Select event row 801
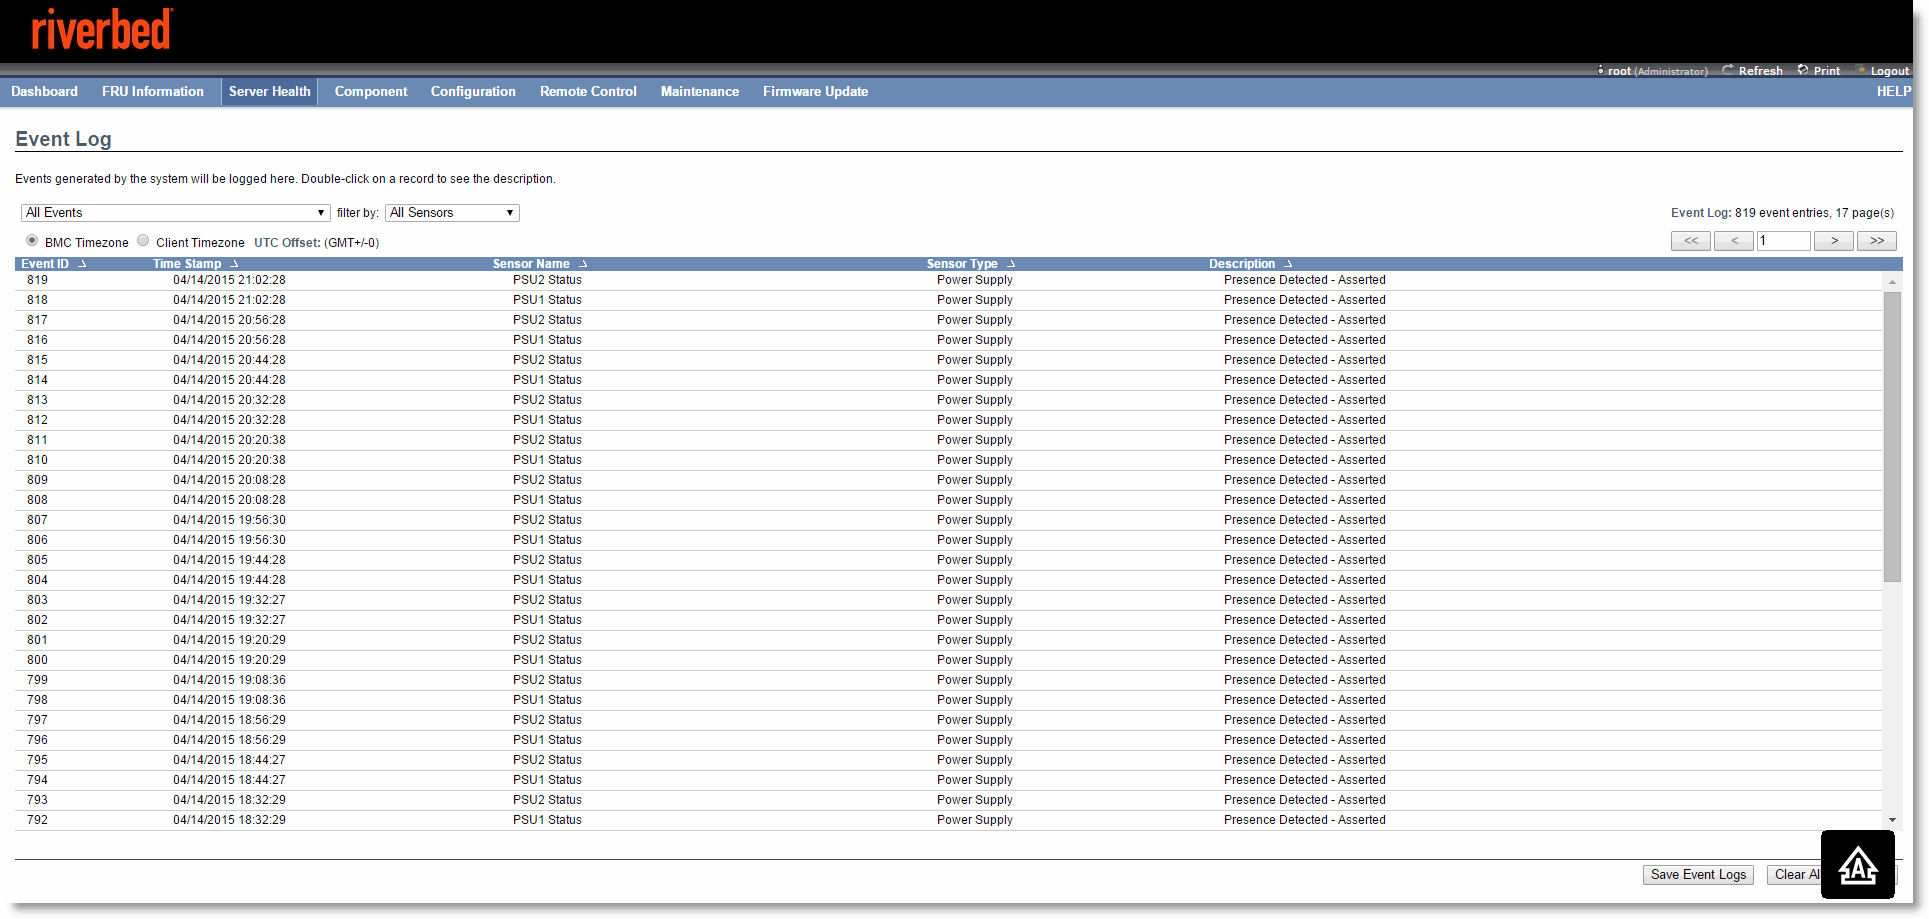This screenshot has width=1929, height=919. click(x=948, y=640)
